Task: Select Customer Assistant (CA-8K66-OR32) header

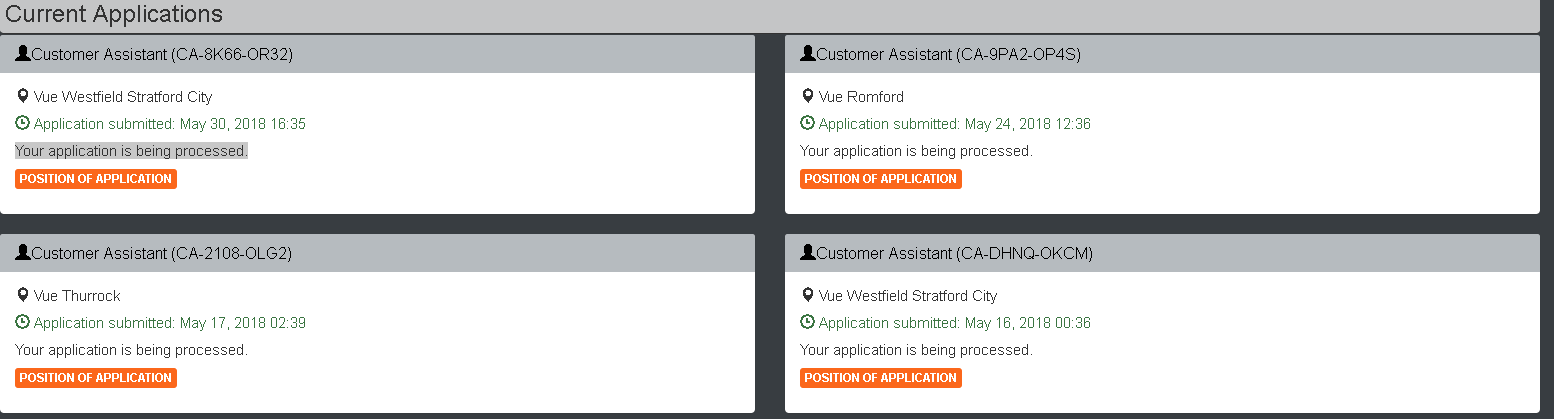Action: pyautogui.click(x=377, y=54)
